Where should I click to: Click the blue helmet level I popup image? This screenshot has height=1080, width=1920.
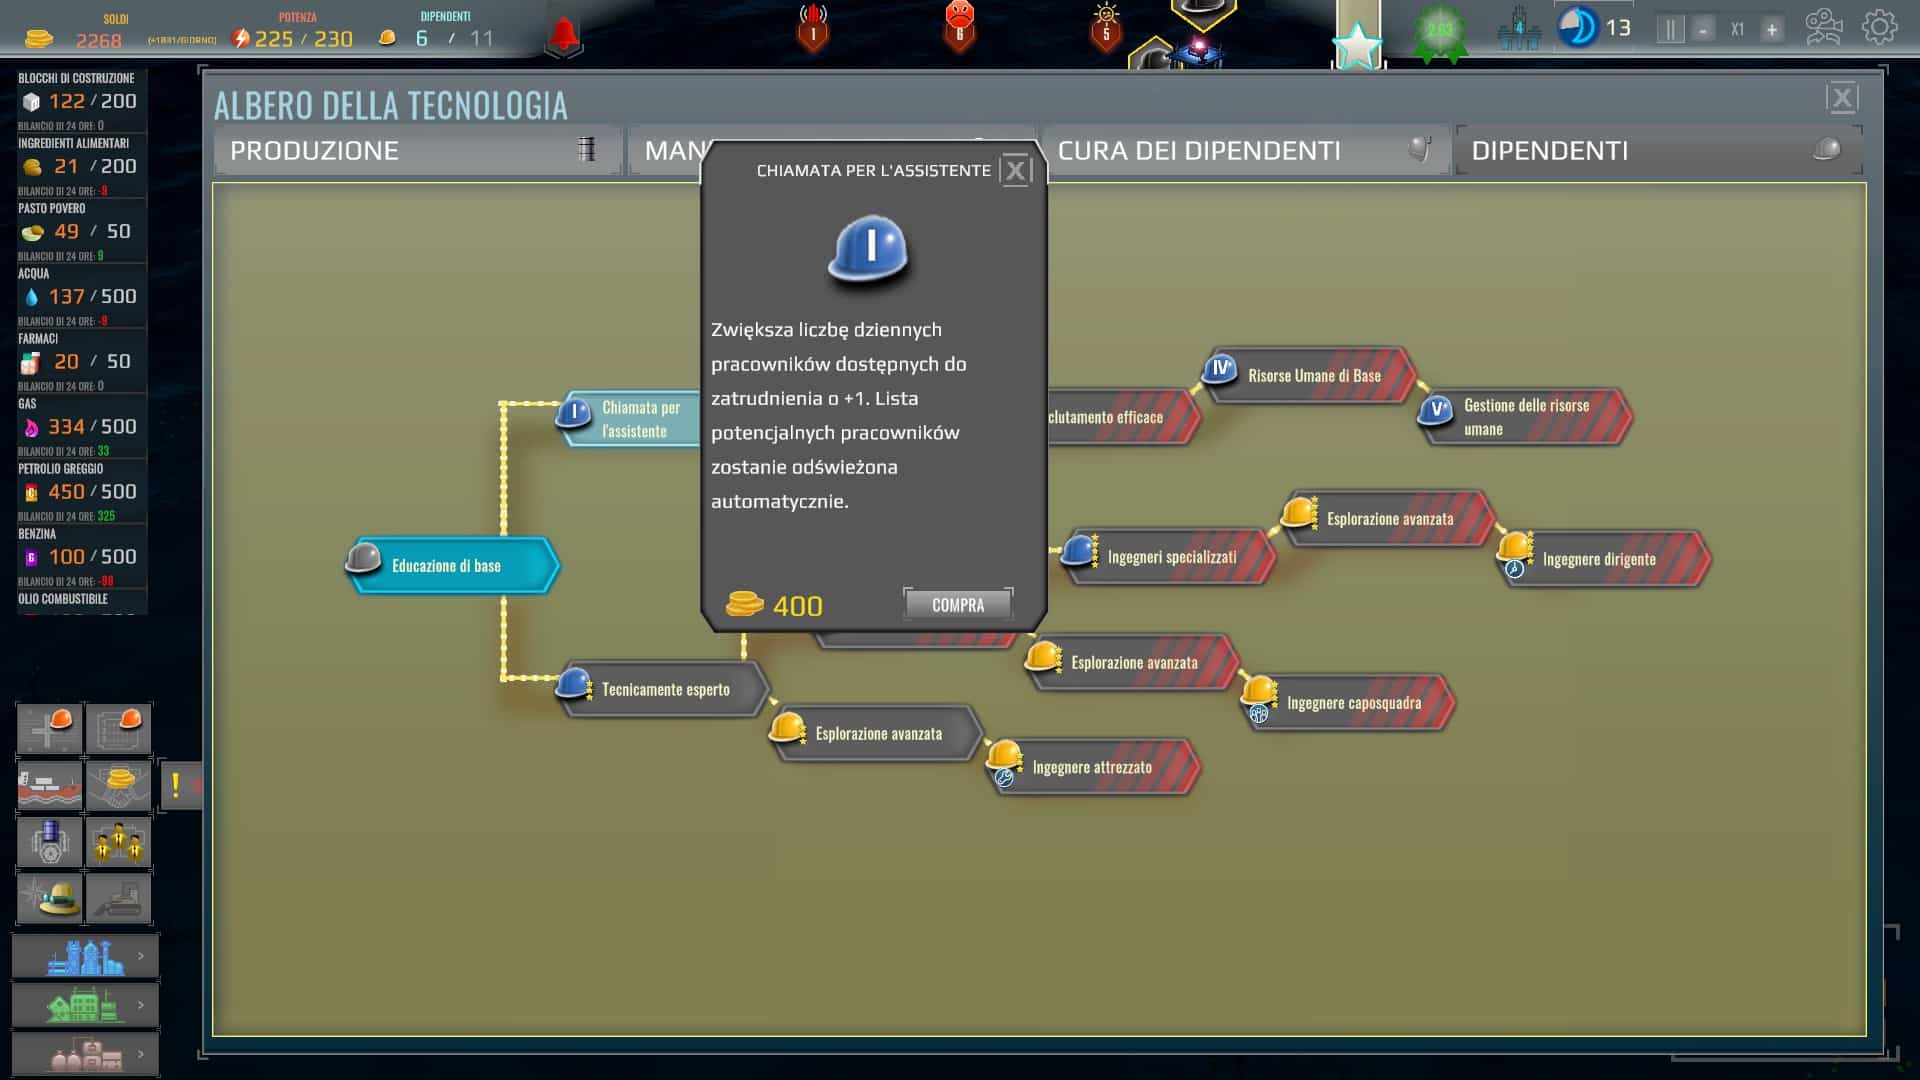click(x=868, y=250)
